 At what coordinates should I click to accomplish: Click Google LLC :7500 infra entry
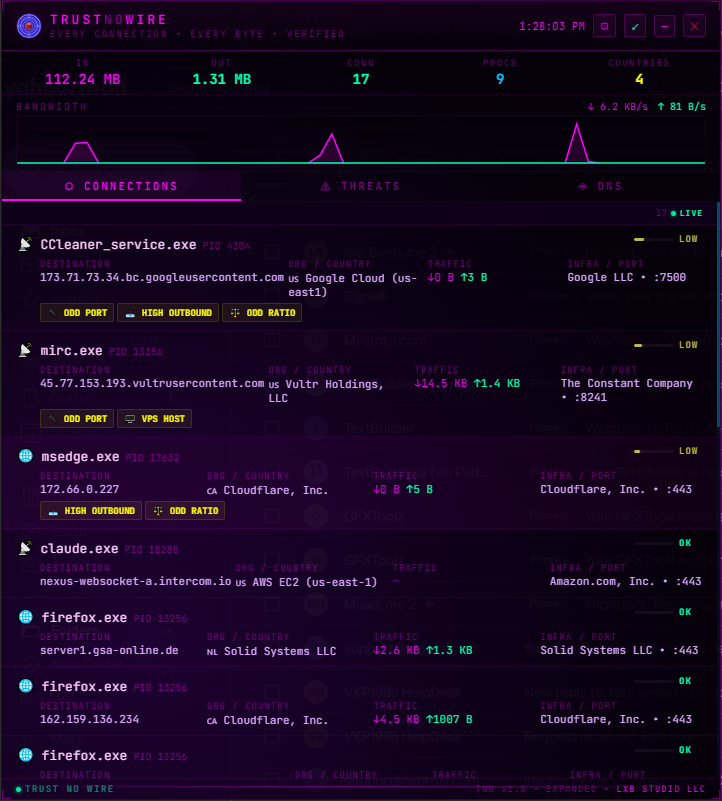[x=626, y=277]
